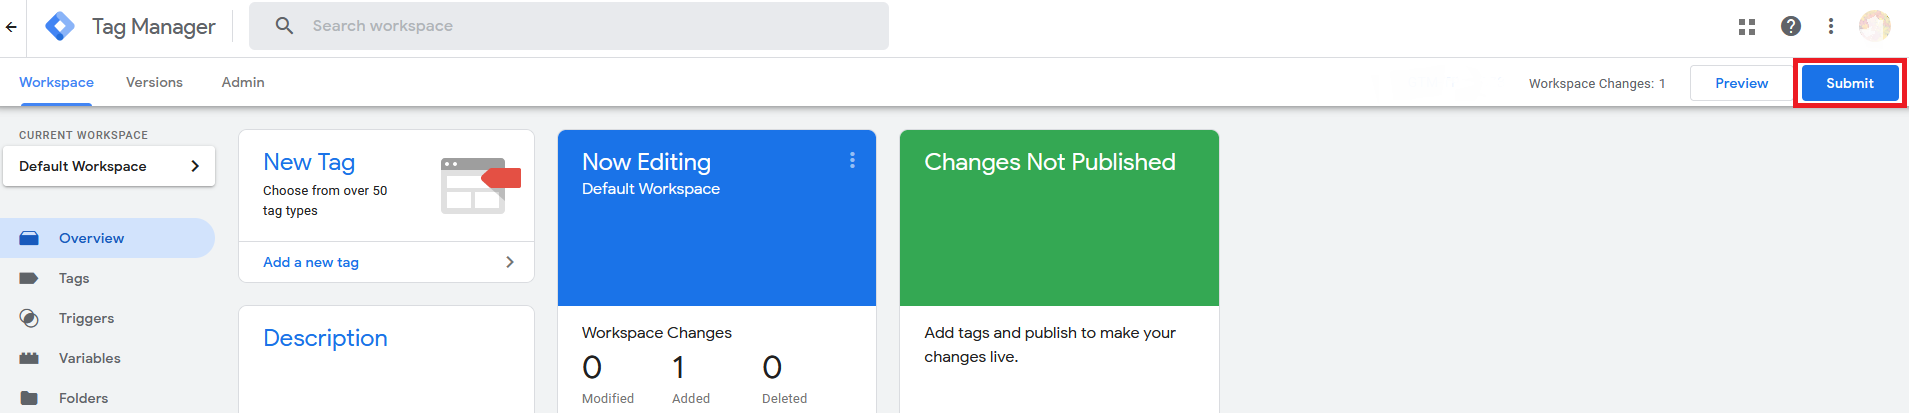Click into the Search workspace field
The width and height of the screenshot is (1909, 413).
pyautogui.click(x=569, y=26)
